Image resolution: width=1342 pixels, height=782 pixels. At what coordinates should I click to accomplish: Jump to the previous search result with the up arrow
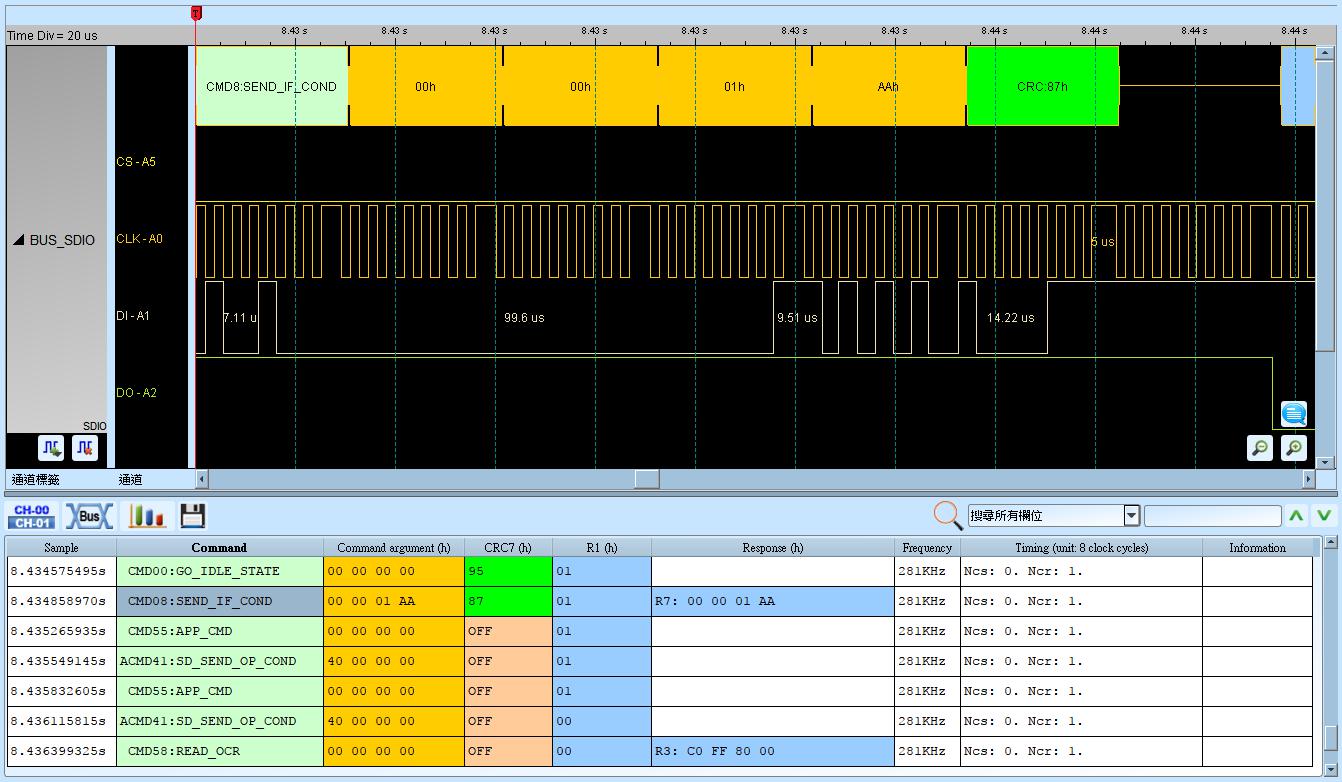tap(1296, 516)
